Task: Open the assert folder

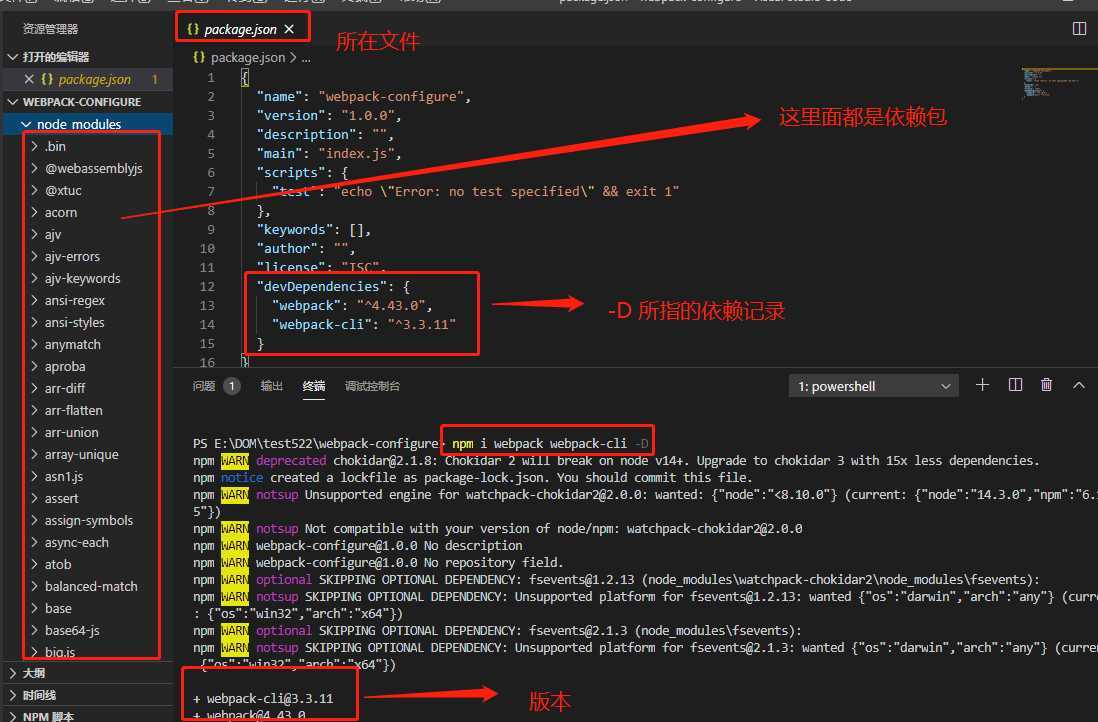Action: pos(62,499)
